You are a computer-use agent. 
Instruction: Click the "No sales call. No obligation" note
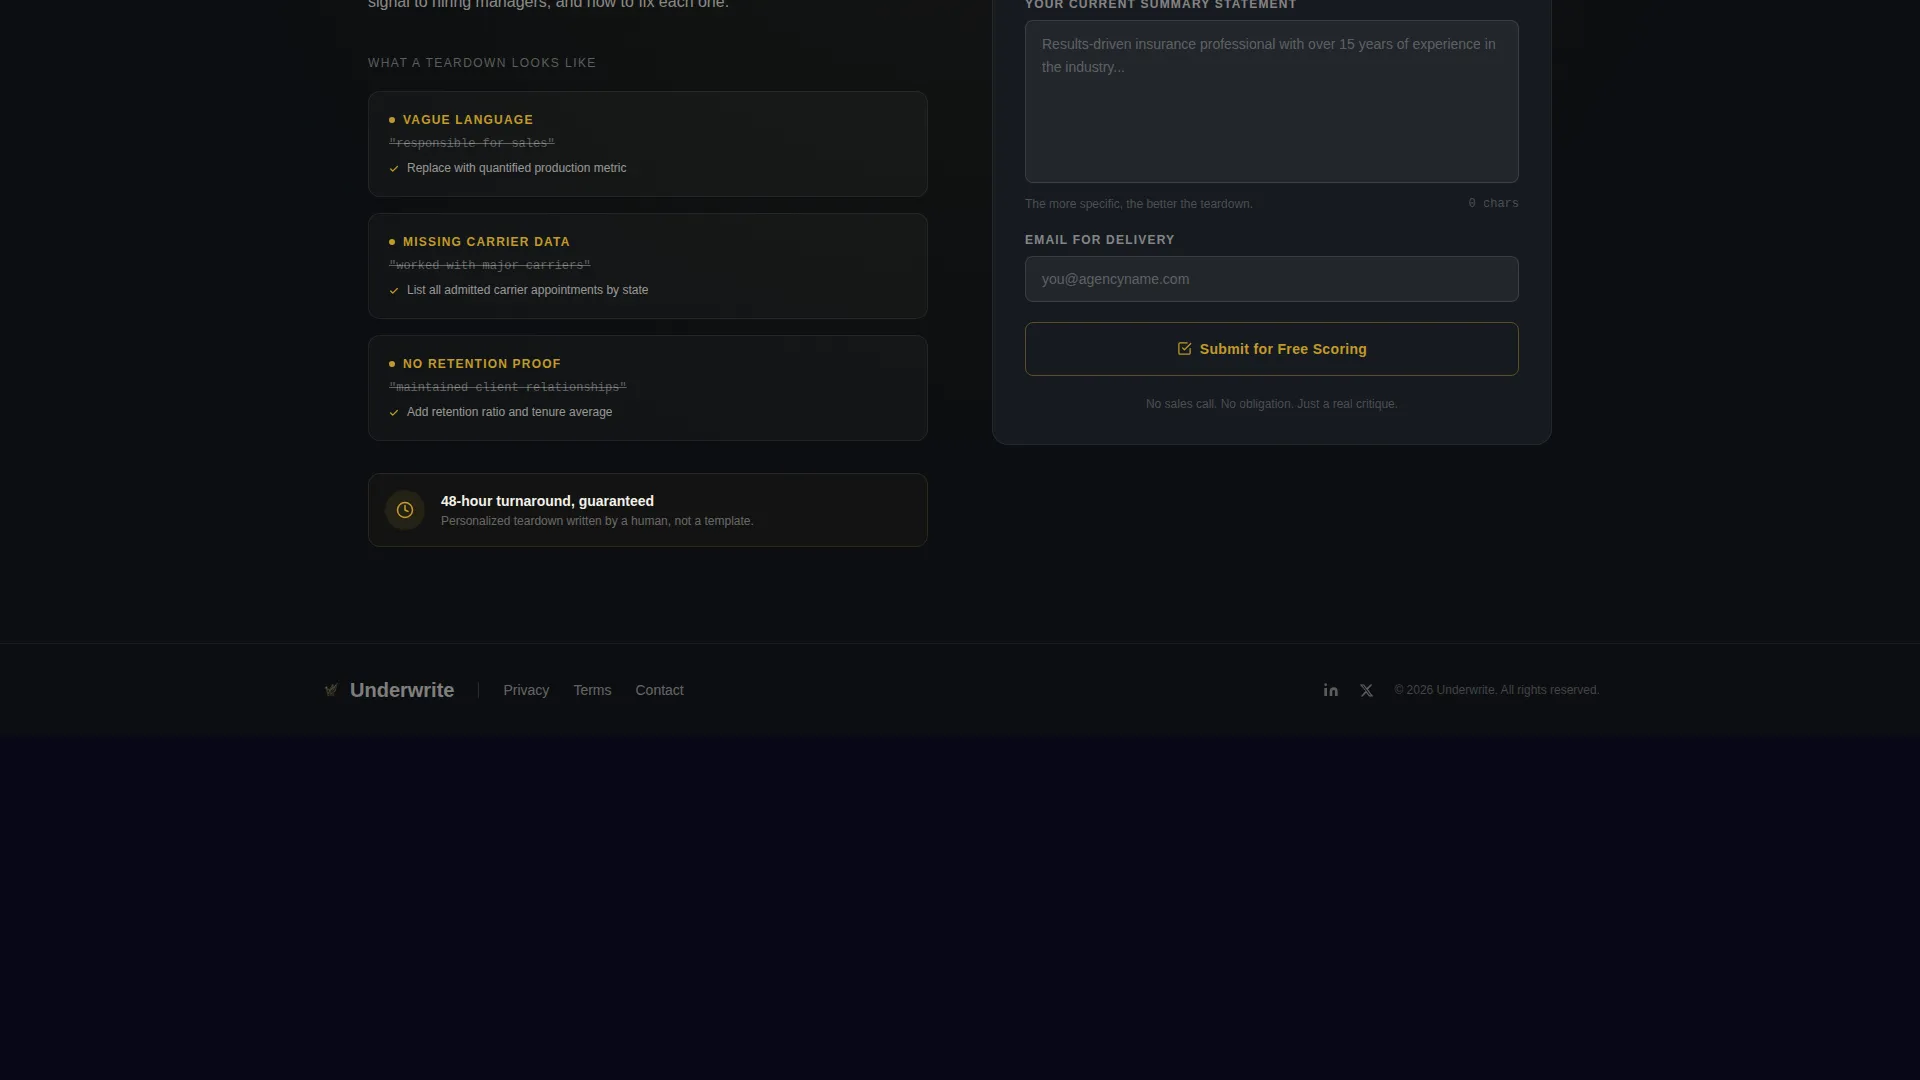click(1271, 404)
